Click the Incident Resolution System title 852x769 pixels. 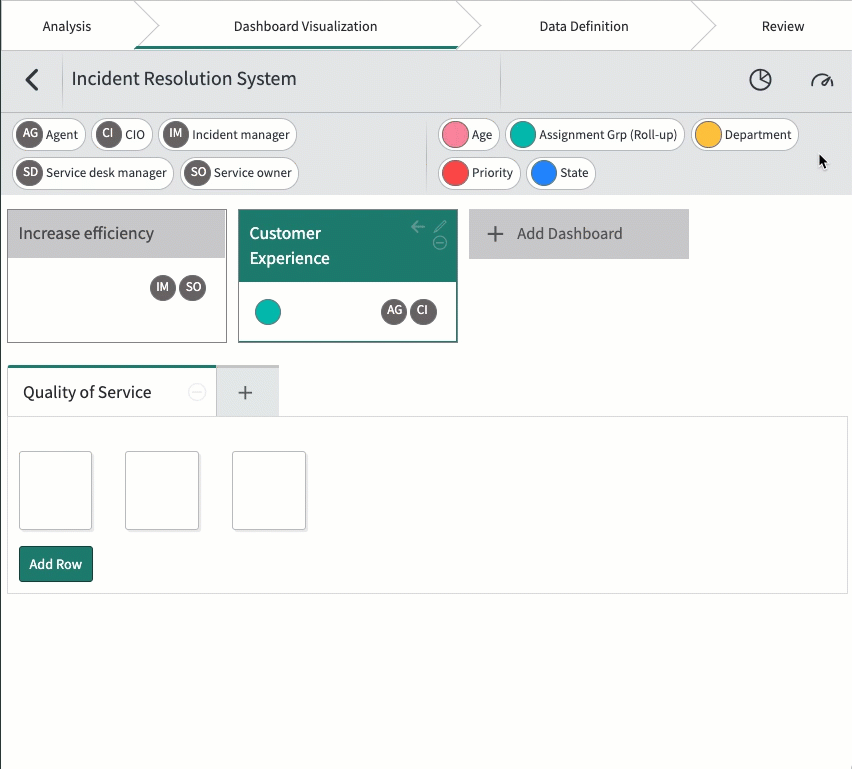tap(184, 79)
